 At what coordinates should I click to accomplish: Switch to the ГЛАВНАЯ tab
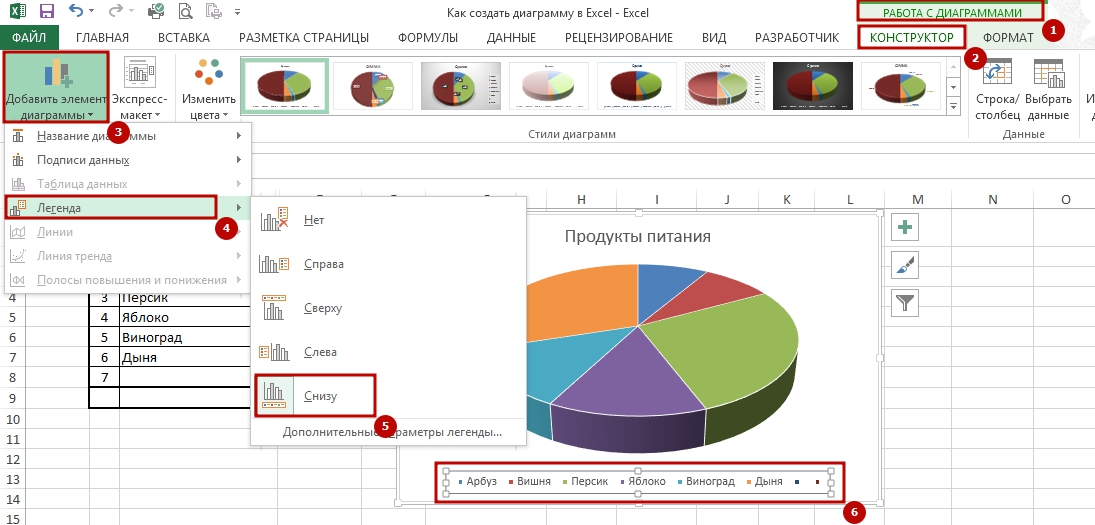click(102, 38)
